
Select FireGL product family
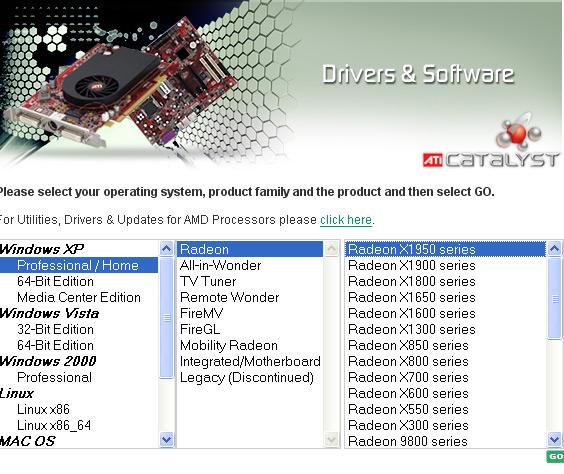[x=200, y=329]
